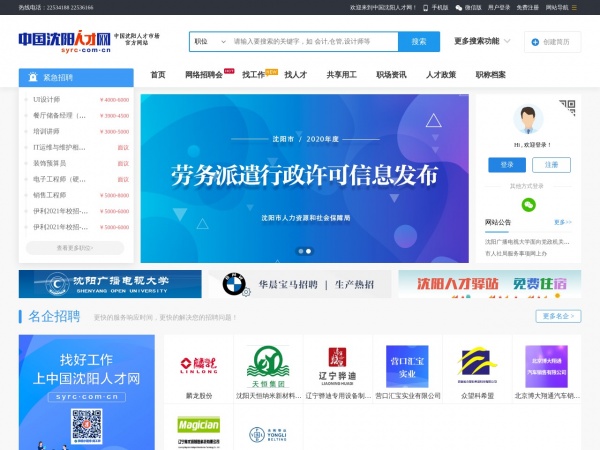Open 人才政策 navigation item
The height and width of the screenshot is (450, 600).
(441, 75)
